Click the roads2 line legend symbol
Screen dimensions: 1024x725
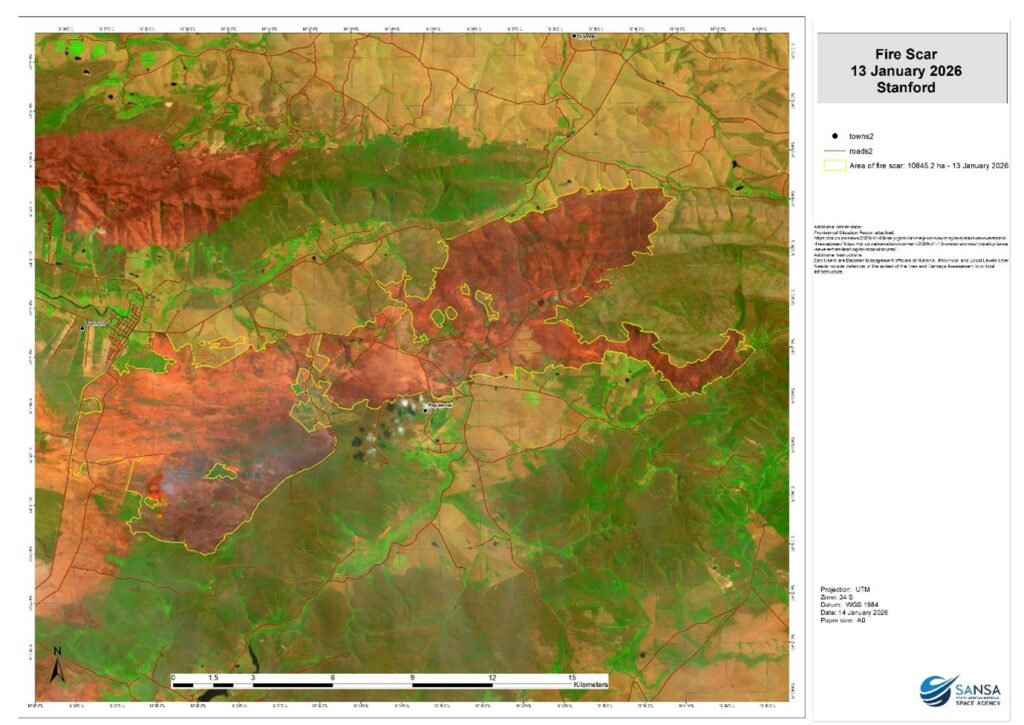833,150
